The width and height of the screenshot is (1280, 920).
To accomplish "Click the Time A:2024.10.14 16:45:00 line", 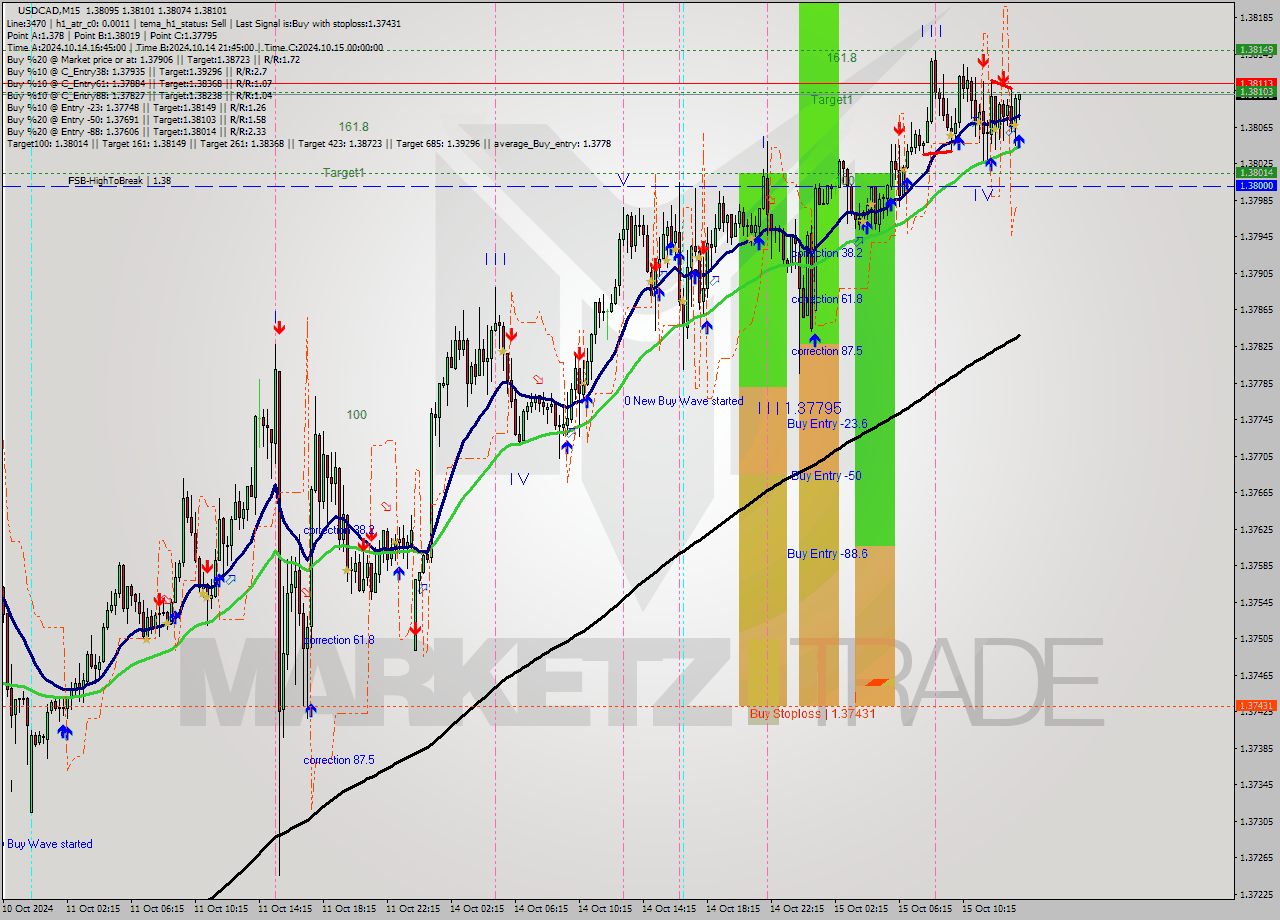I will [x=194, y=47].
